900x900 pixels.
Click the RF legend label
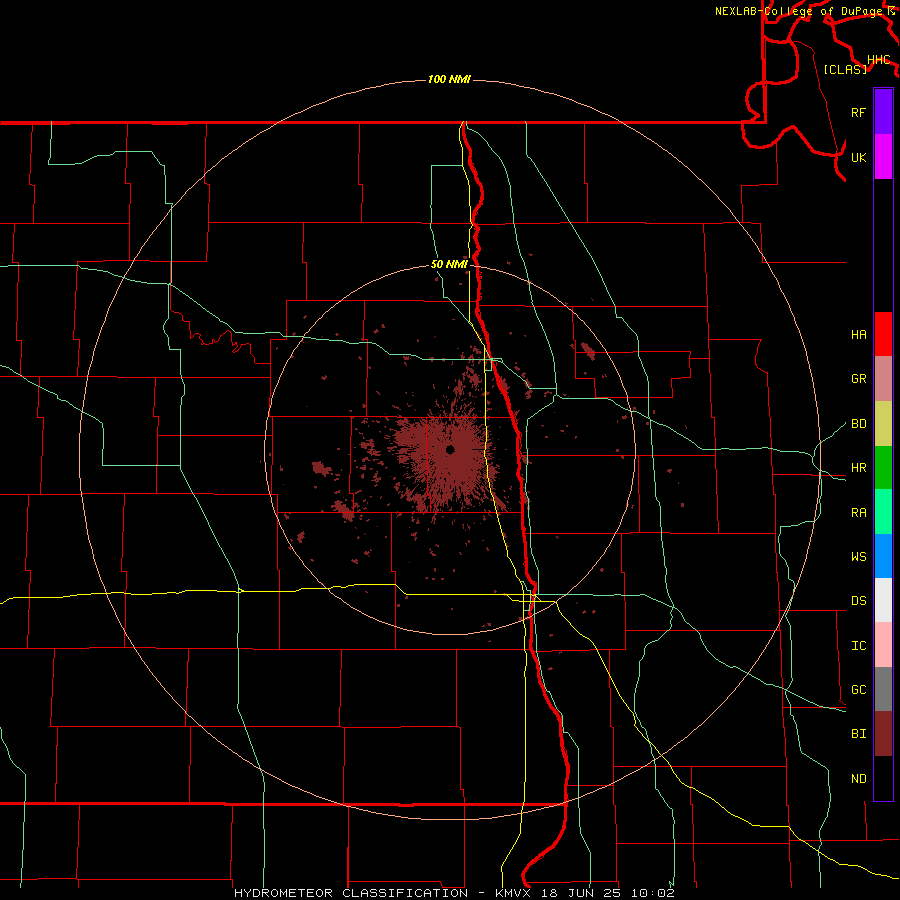click(858, 112)
